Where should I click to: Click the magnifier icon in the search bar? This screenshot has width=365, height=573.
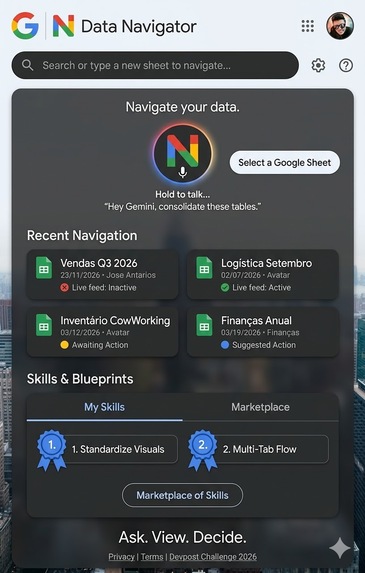(27, 65)
